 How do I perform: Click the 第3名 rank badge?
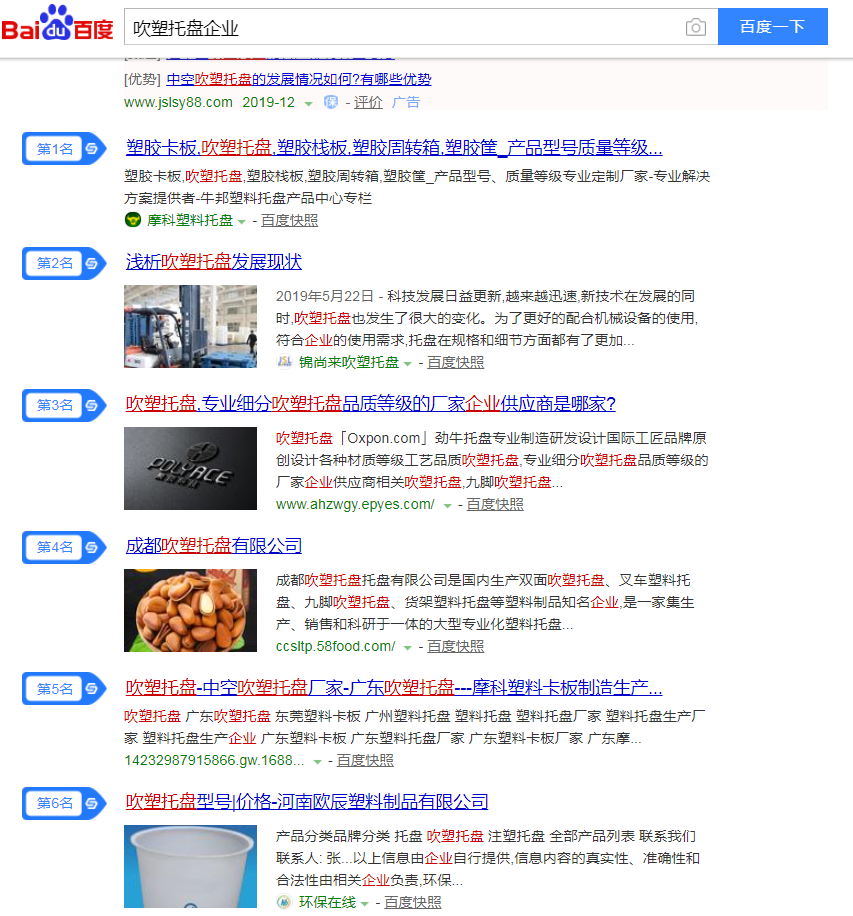(x=64, y=405)
